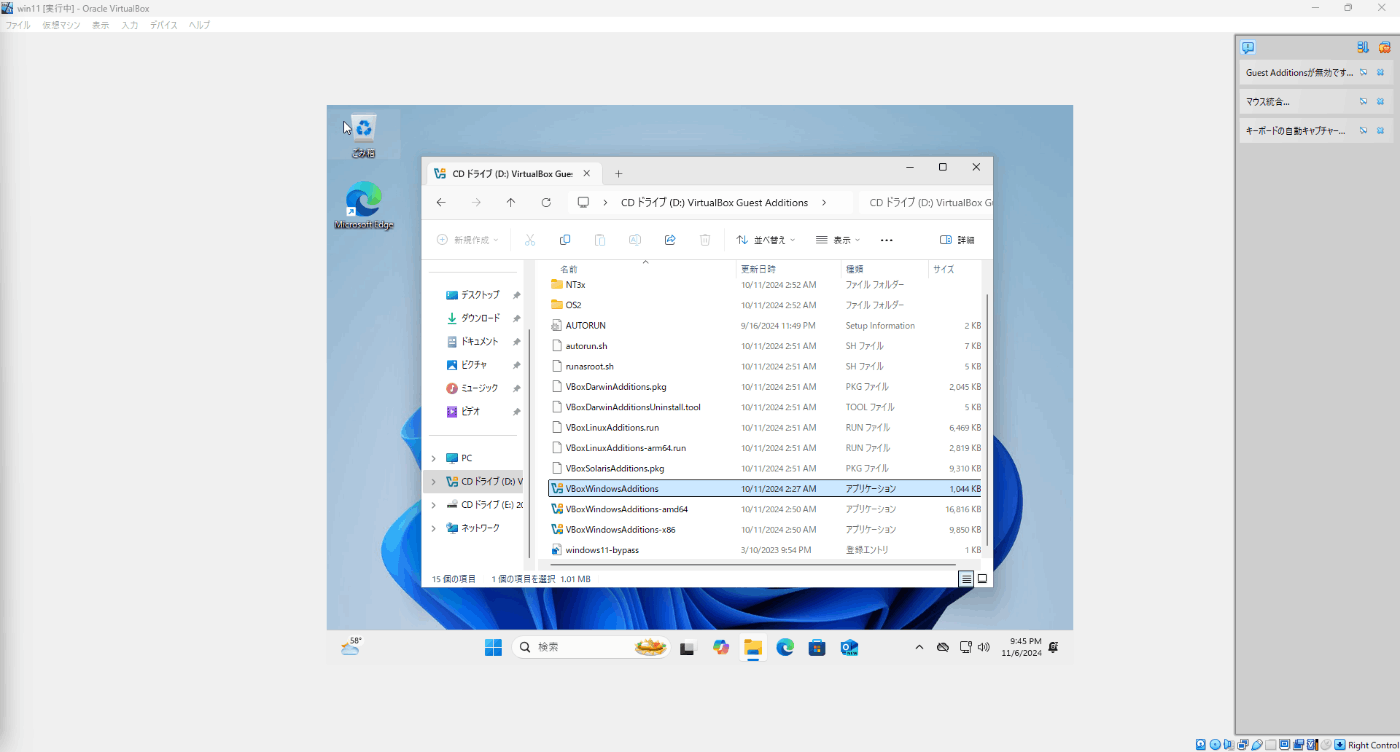
Task: Click the hard disk activity status icon
Action: [1200, 745]
